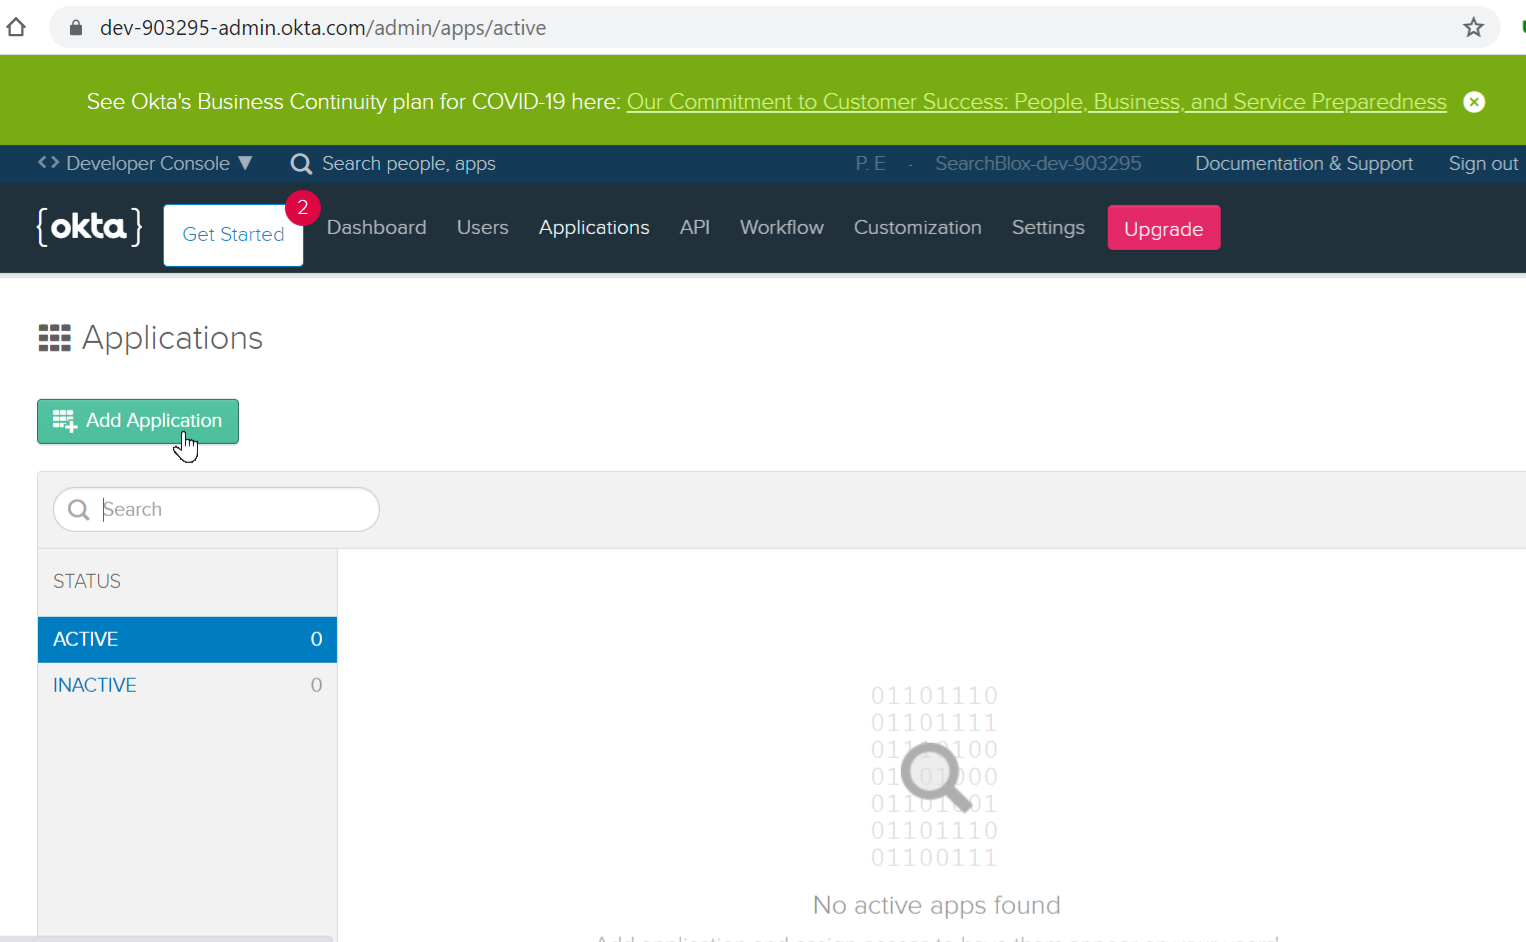Image resolution: width=1526 pixels, height=942 pixels.
Task: Click the padlock site info icon
Action: 75,28
